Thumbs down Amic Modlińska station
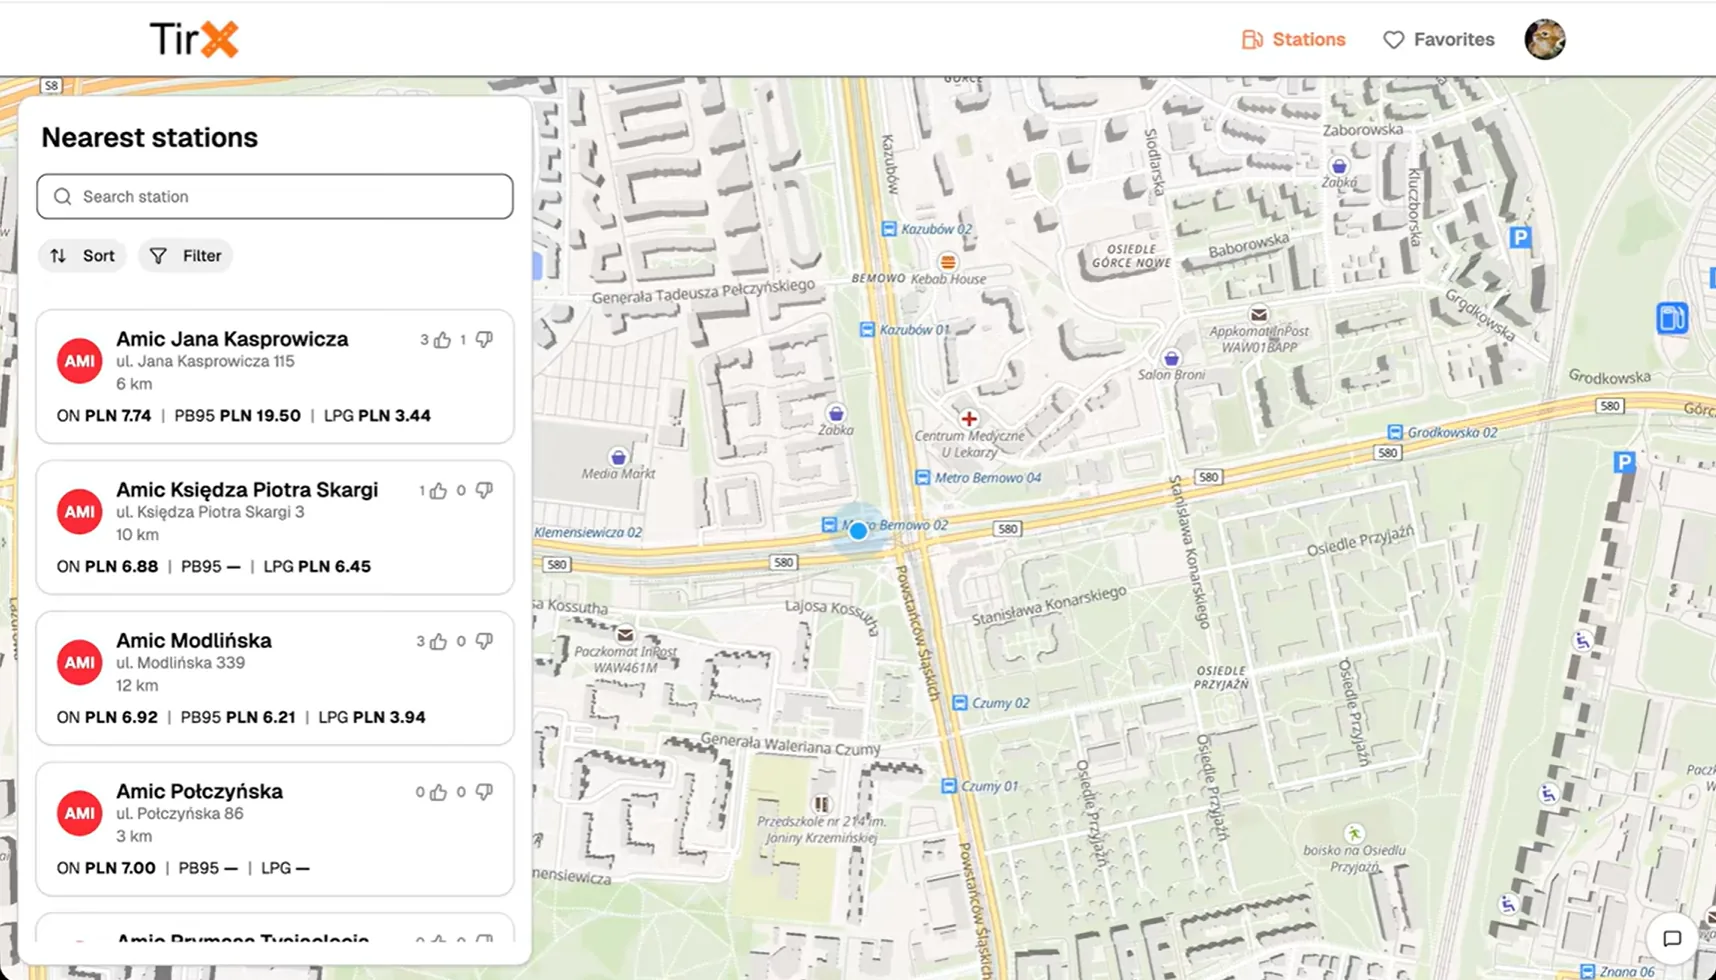This screenshot has width=1716, height=980. [484, 642]
